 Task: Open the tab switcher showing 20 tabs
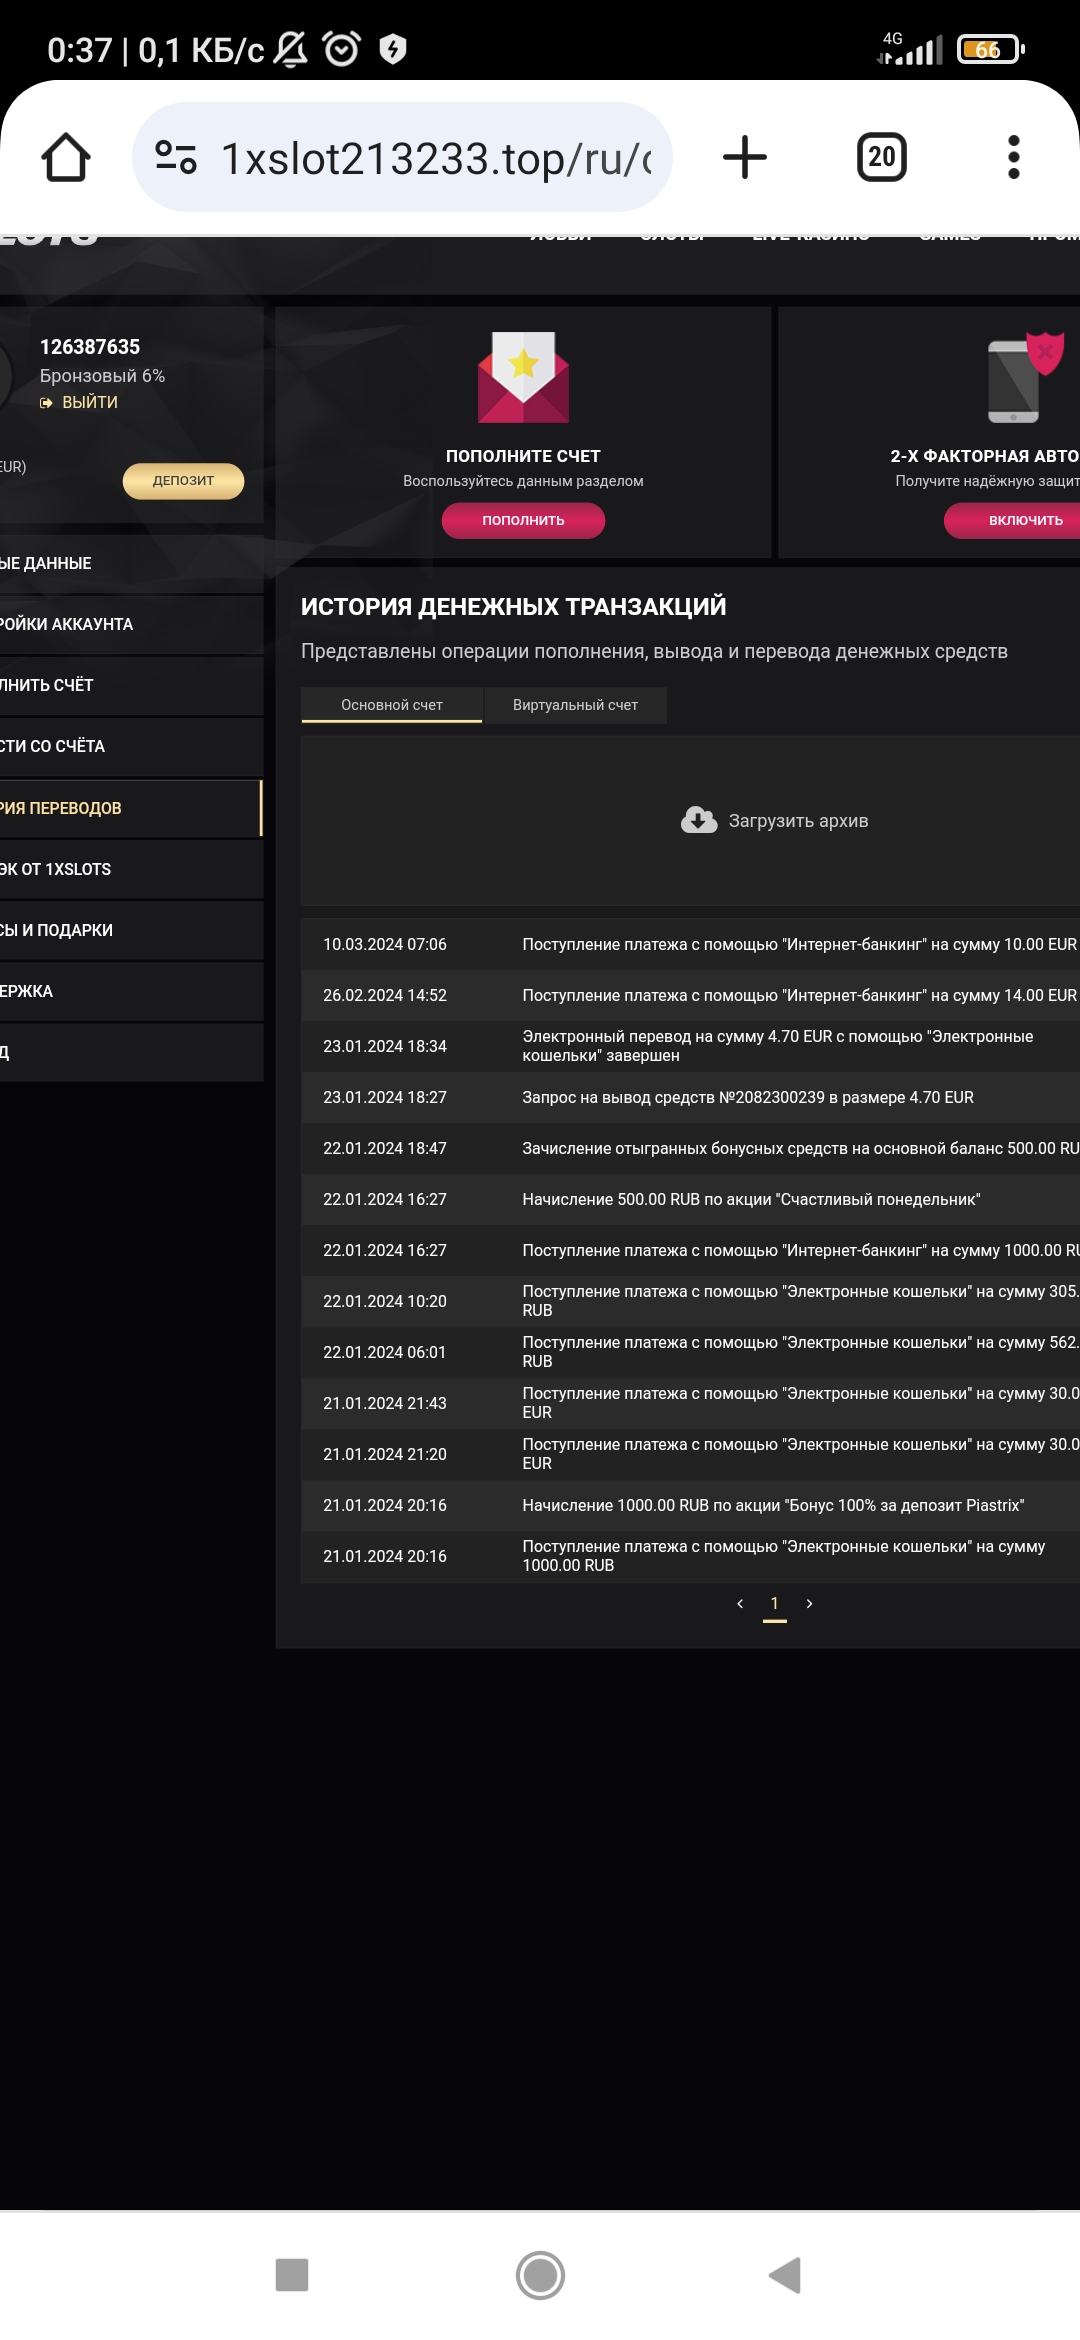[881, 158]
